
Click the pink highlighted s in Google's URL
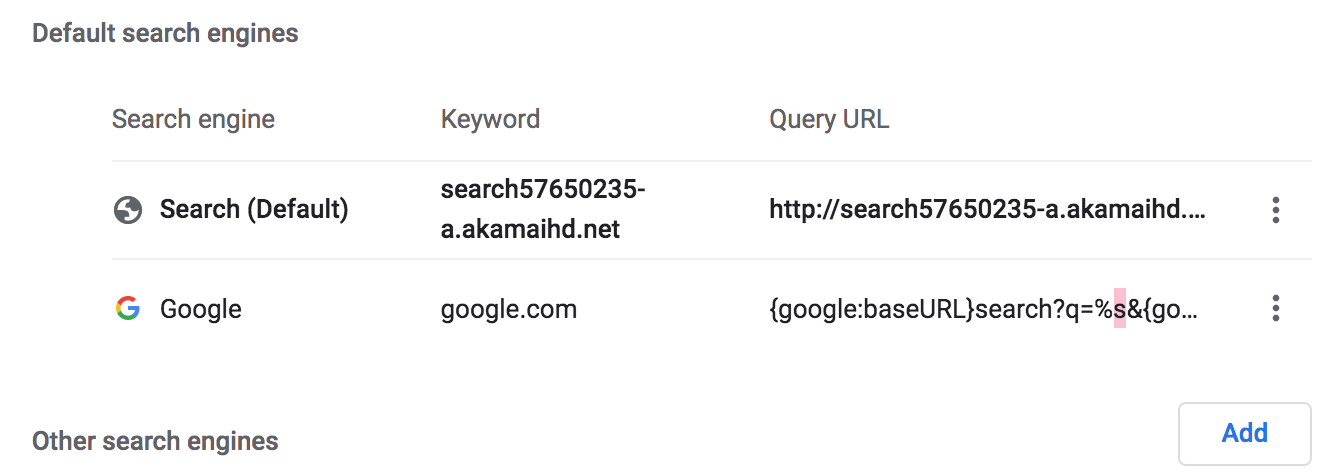[1120, 309]
